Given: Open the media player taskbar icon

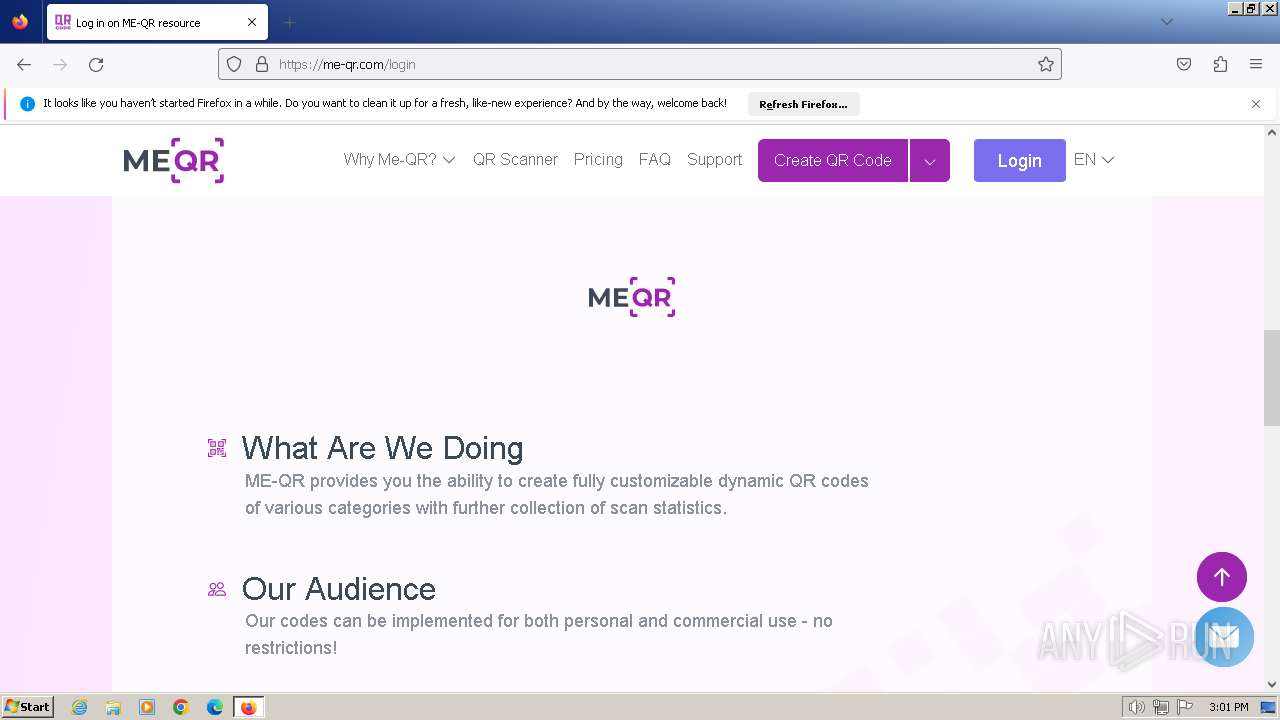Looking at the screenshot, I should (147, 707).
